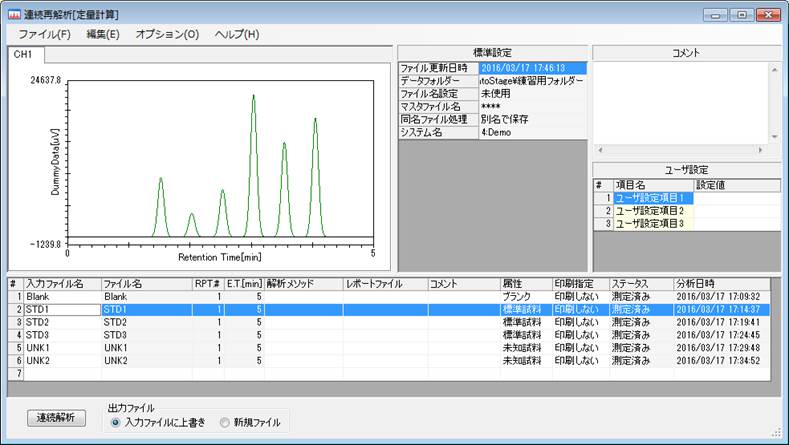
Task: Select the CH1 chromatogram tab
Action: [23, 54]
